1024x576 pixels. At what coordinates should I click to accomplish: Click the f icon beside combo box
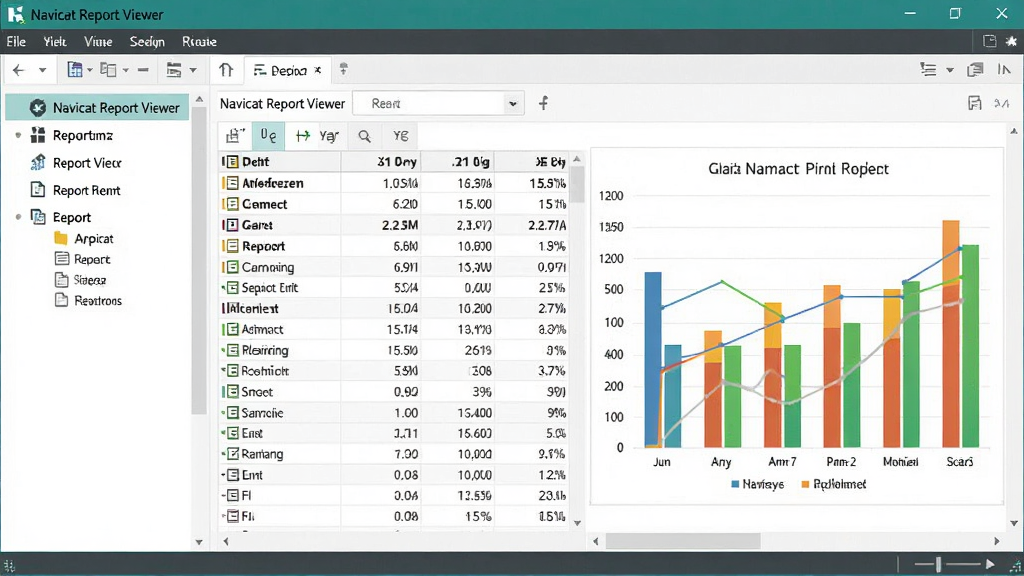[x=543, y=103]
